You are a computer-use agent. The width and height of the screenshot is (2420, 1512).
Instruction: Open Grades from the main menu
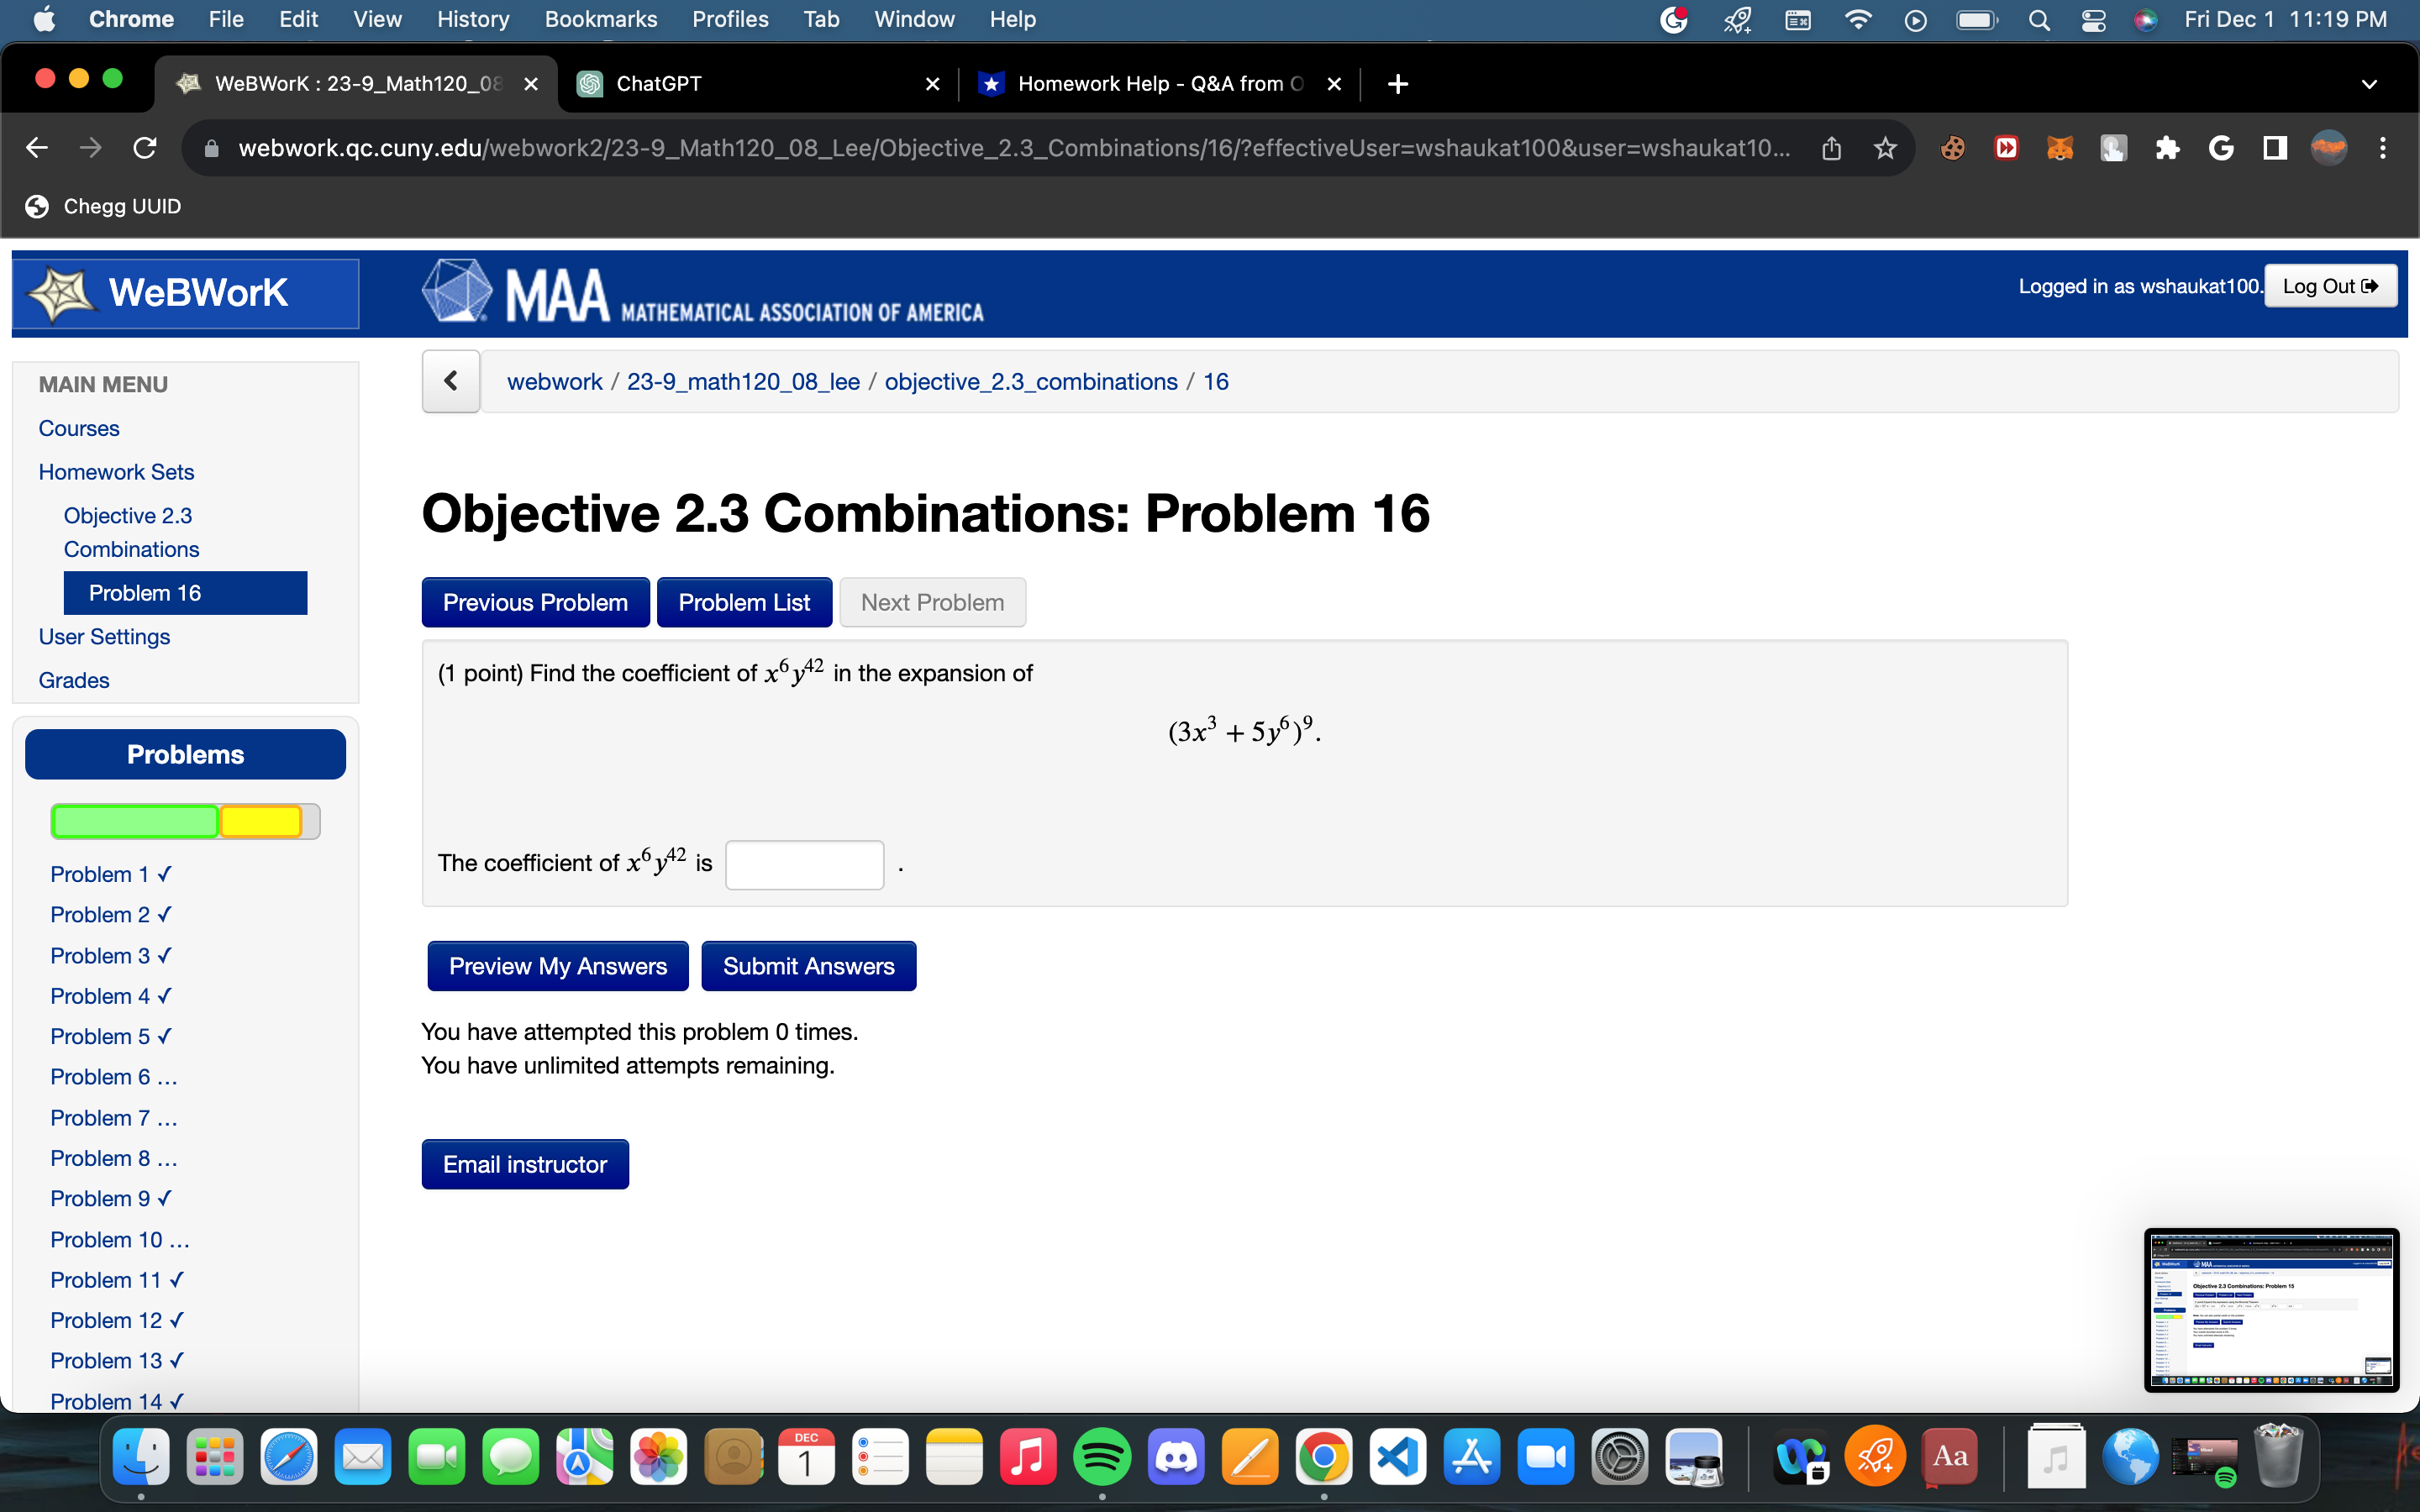(x=74, y=680)
